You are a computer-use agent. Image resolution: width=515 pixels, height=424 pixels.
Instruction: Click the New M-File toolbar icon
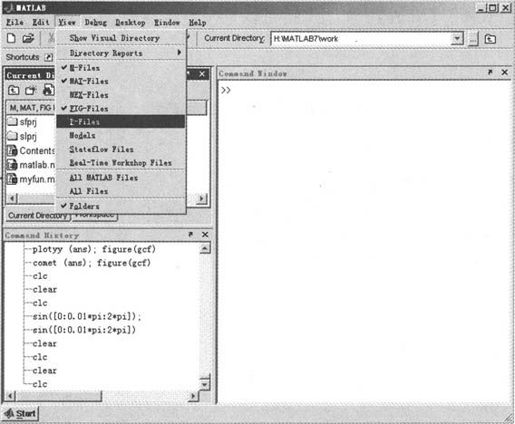click(x=11, y=38)
